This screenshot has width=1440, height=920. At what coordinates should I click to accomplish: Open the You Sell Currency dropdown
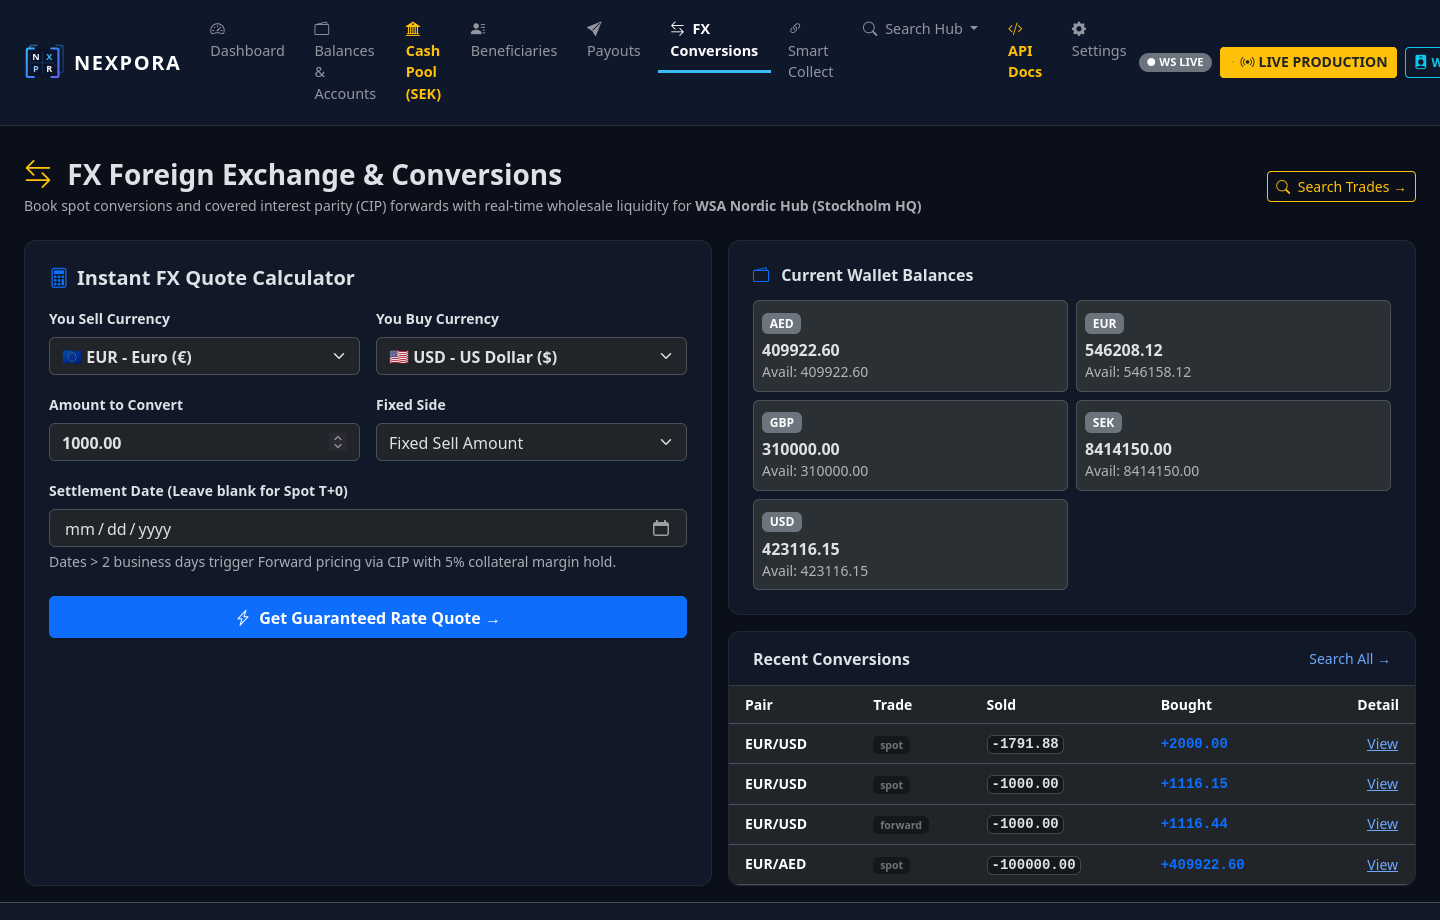pos(204,356)
